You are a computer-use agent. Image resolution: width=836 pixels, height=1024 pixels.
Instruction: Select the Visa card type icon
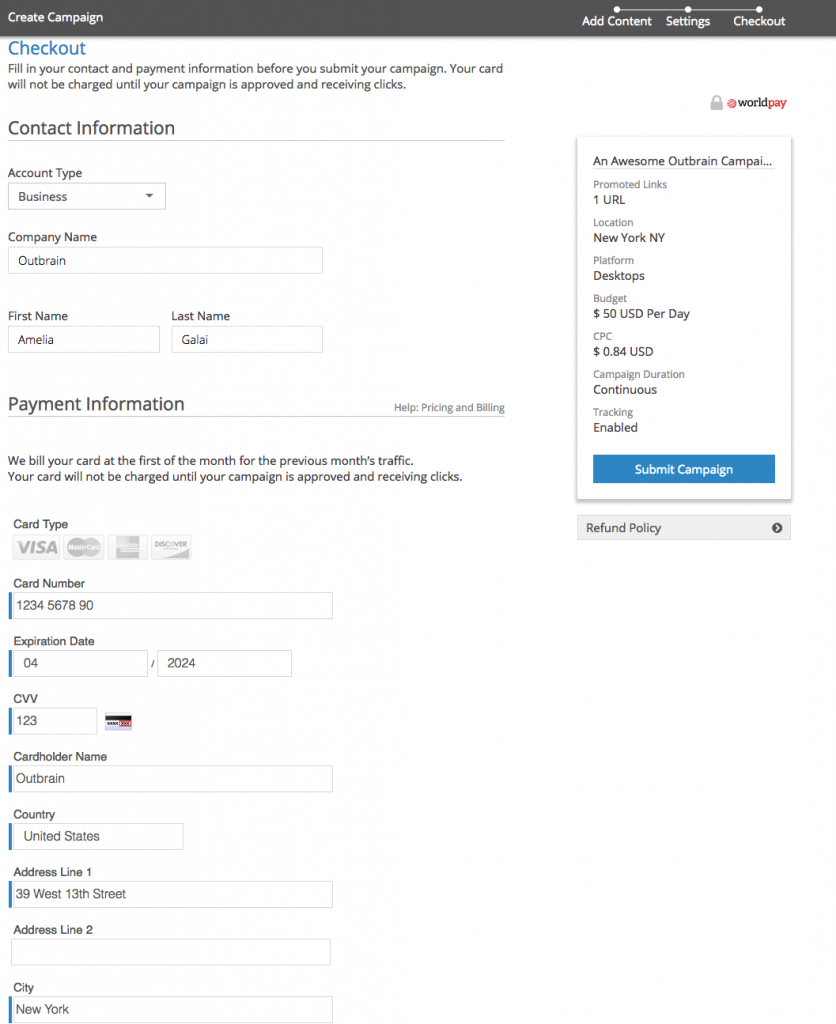click(36, 547)
